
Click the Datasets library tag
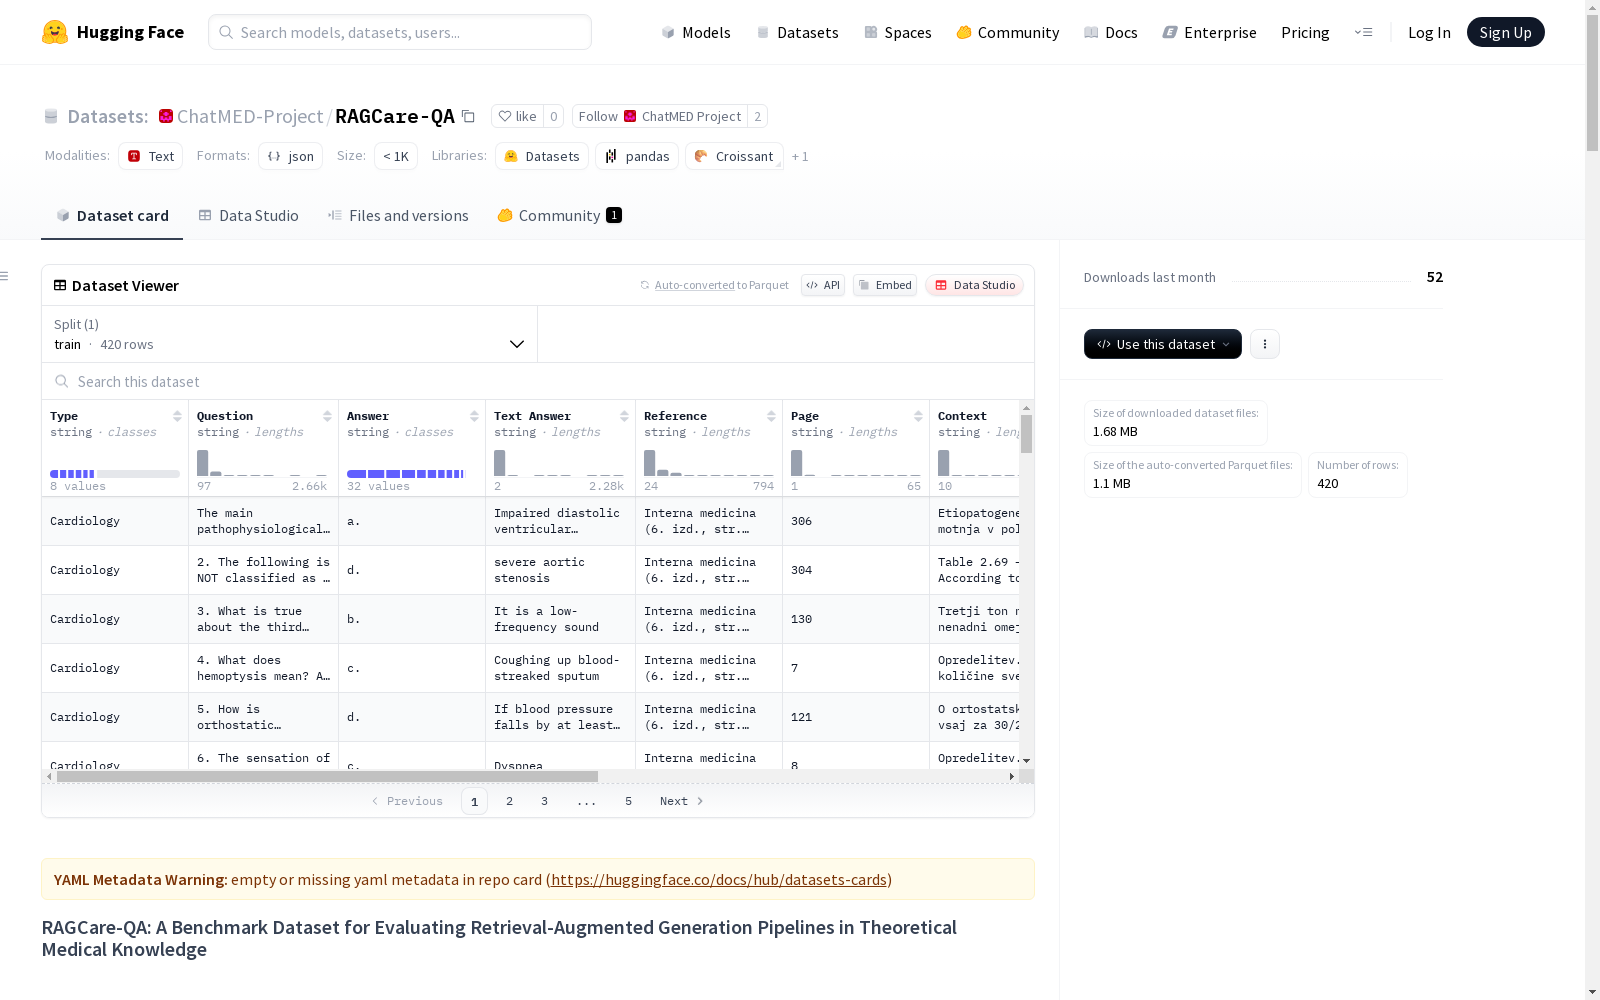click(542, 156)
